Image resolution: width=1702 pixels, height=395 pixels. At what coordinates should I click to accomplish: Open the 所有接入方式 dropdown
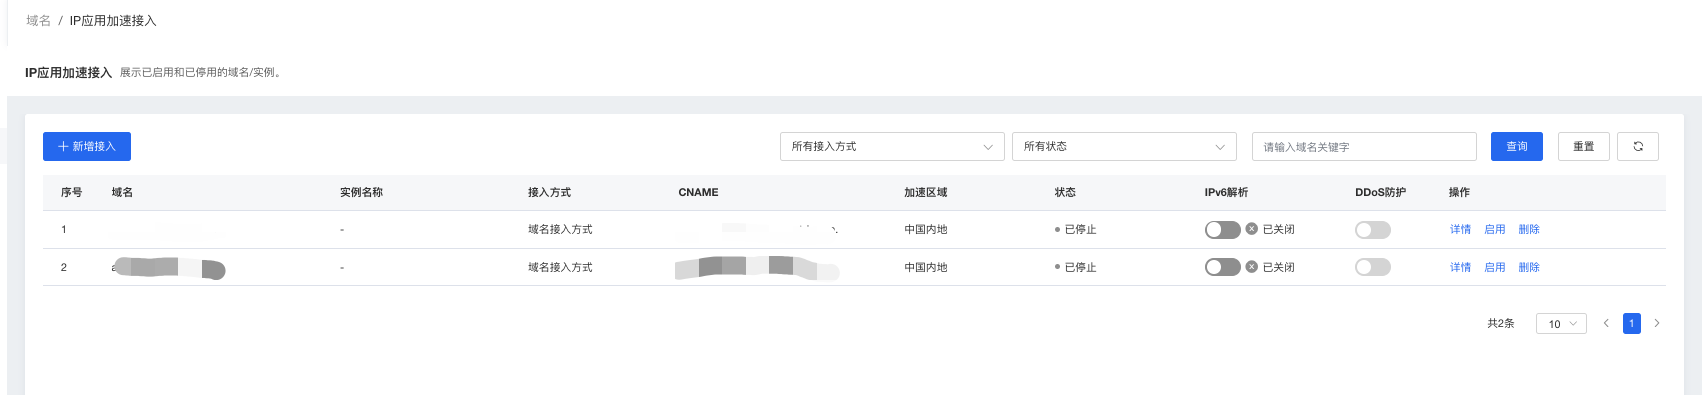pyautogui.click(x=892, y=146)
